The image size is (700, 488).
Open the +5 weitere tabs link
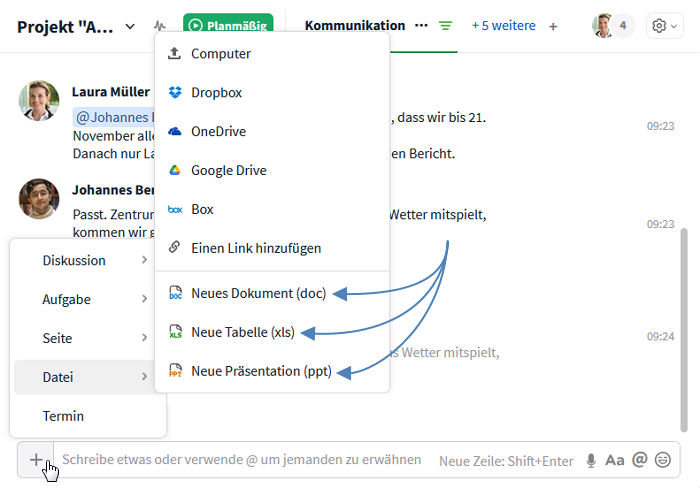pyautogui.click(x=503, y=26)
